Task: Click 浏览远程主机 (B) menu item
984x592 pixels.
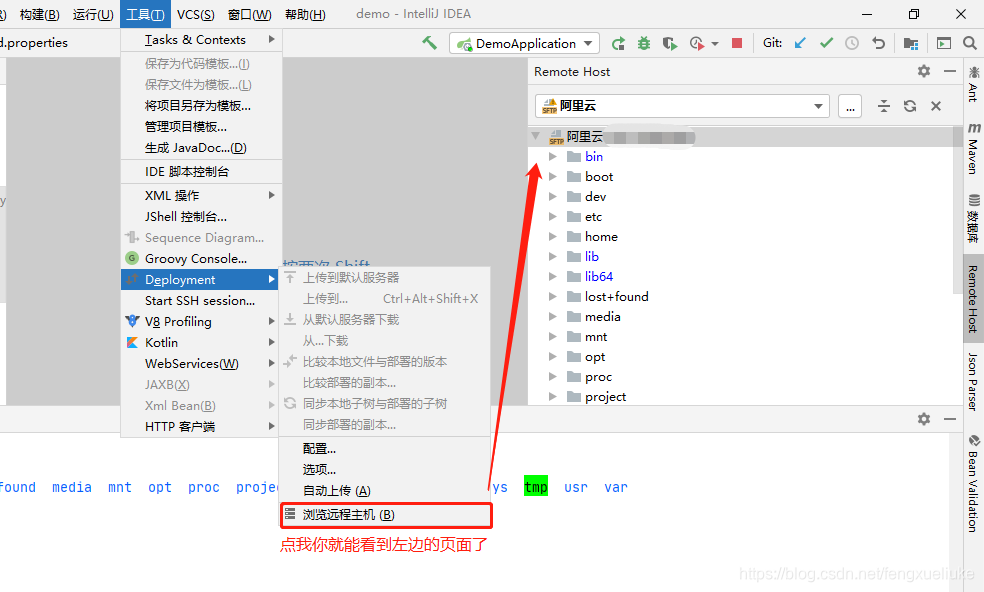Action: (x=386, y=515)
